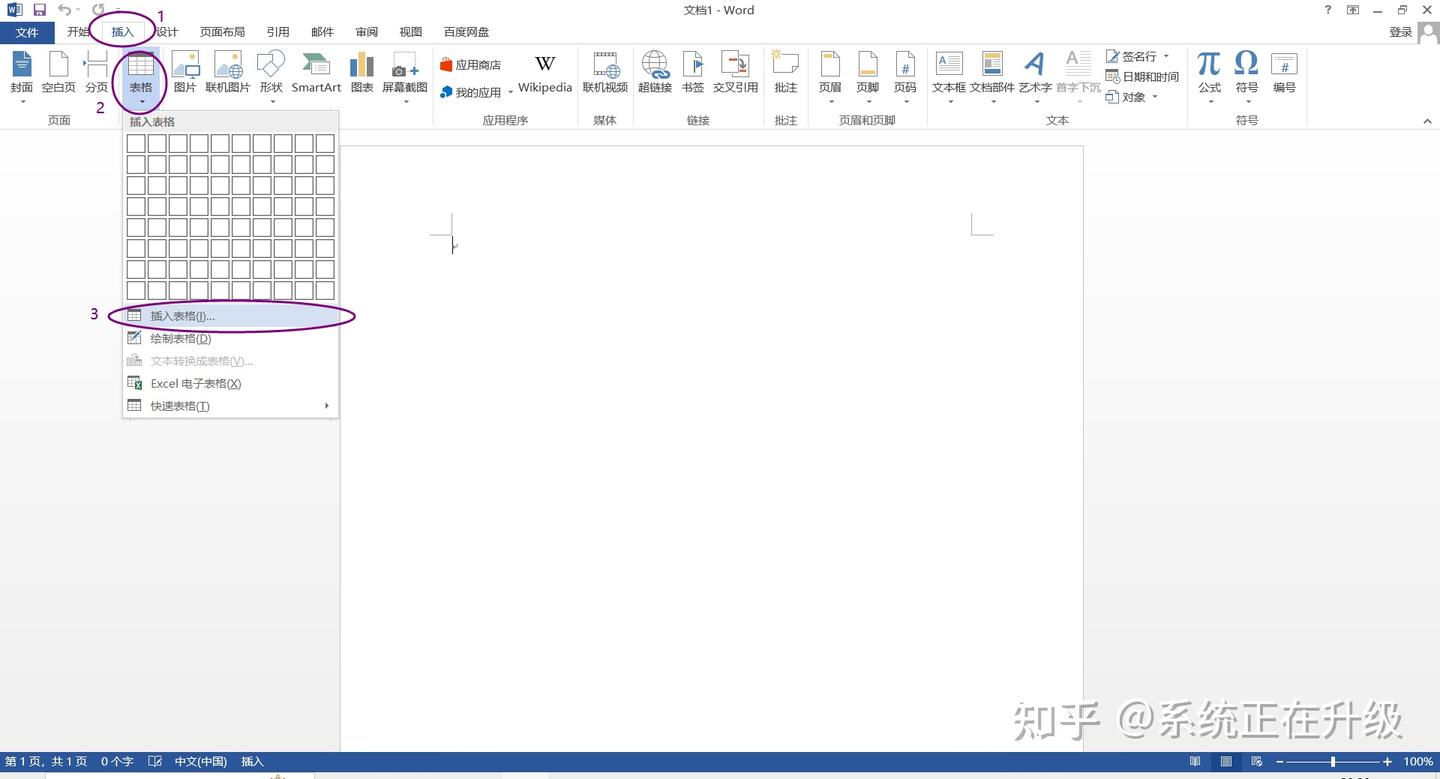Choose Excel Spreadsheet (Excel 电子表格) entry
Viewport: 1440px width, 779px height.
(230, 384)
